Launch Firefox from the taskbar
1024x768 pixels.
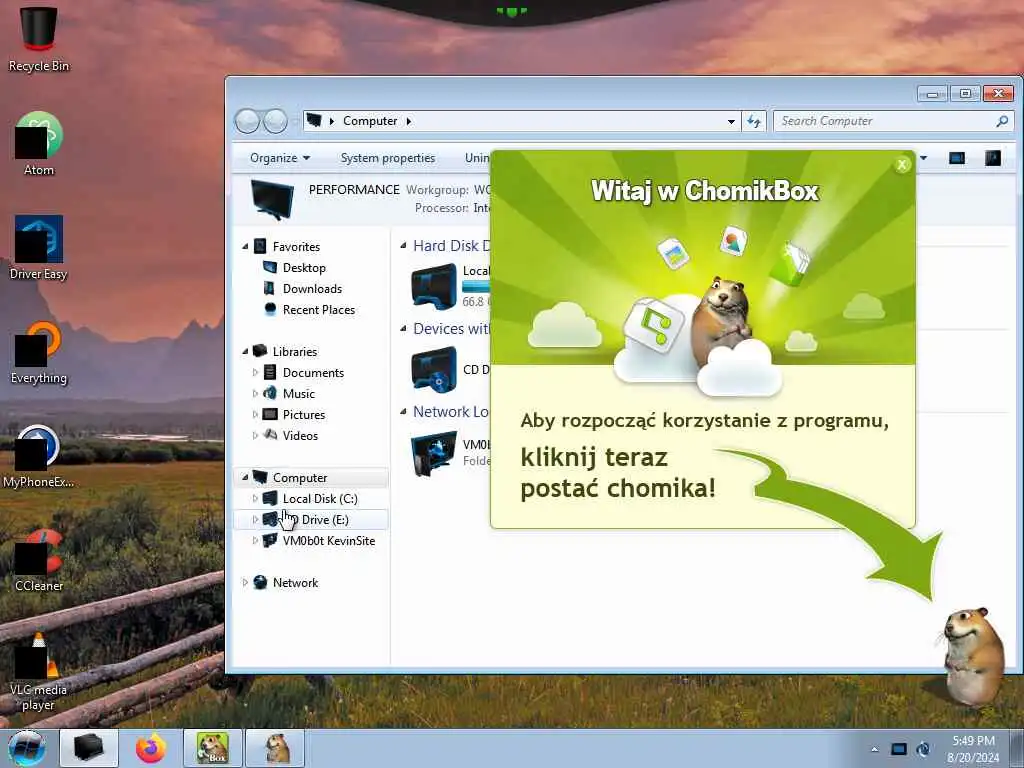point(151,748)
